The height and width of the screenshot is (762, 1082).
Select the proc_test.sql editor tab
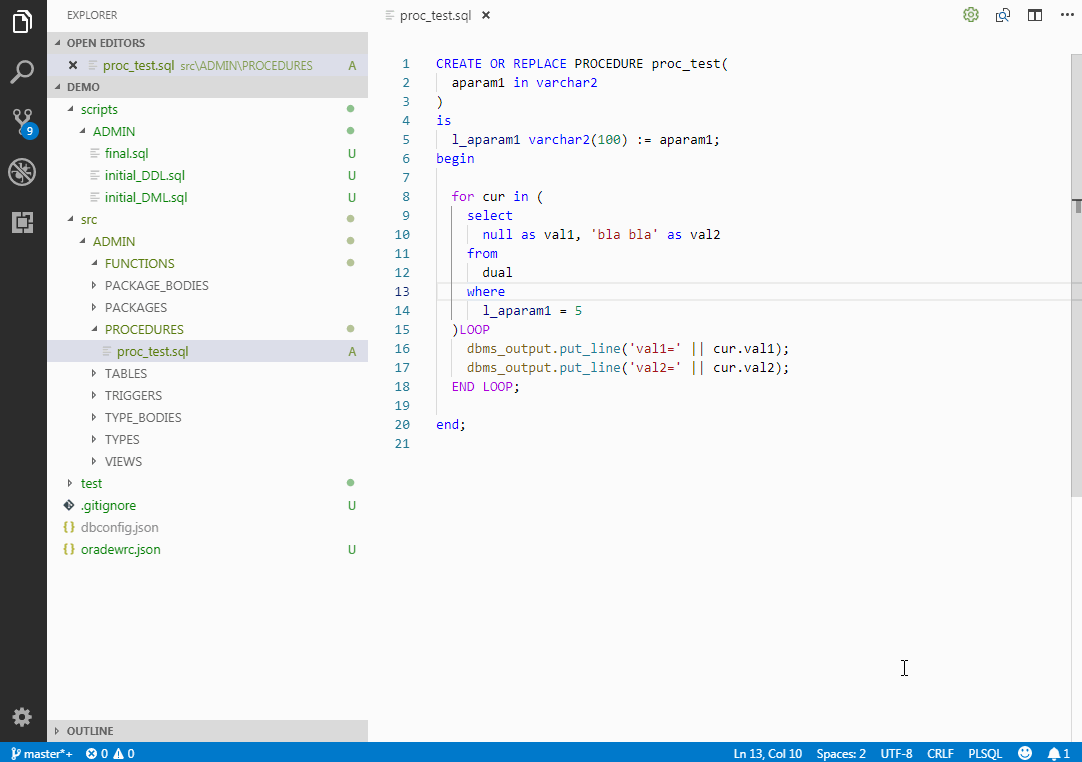click(x=435, y=15)
